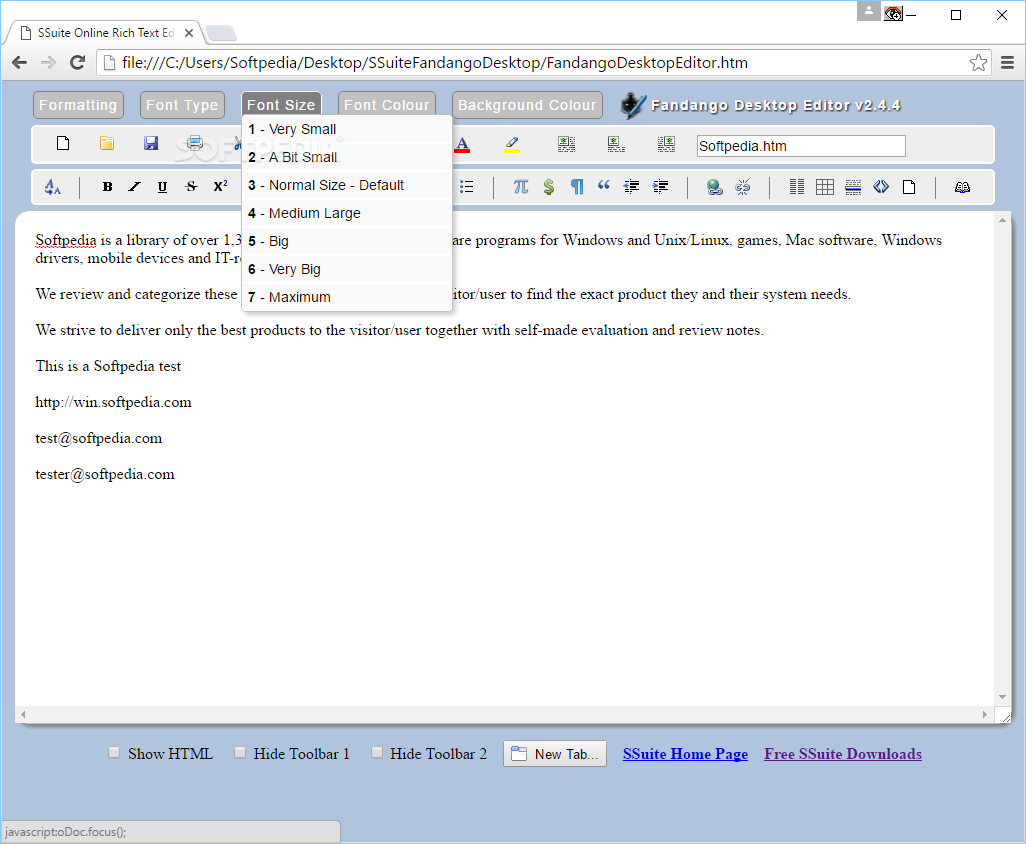Click the image wrapped in text icon
1026x844 pixels.
(567, 144)
